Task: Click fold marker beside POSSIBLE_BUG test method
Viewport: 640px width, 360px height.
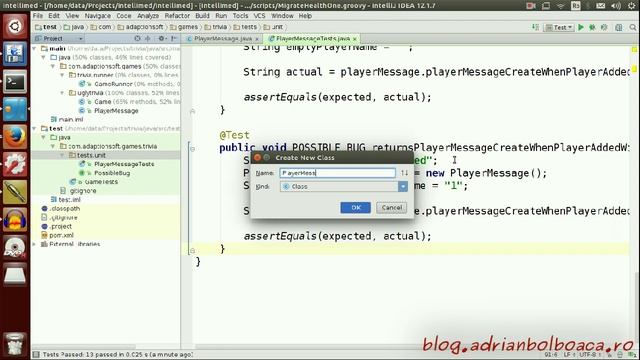Action: [x=193, y=149]
